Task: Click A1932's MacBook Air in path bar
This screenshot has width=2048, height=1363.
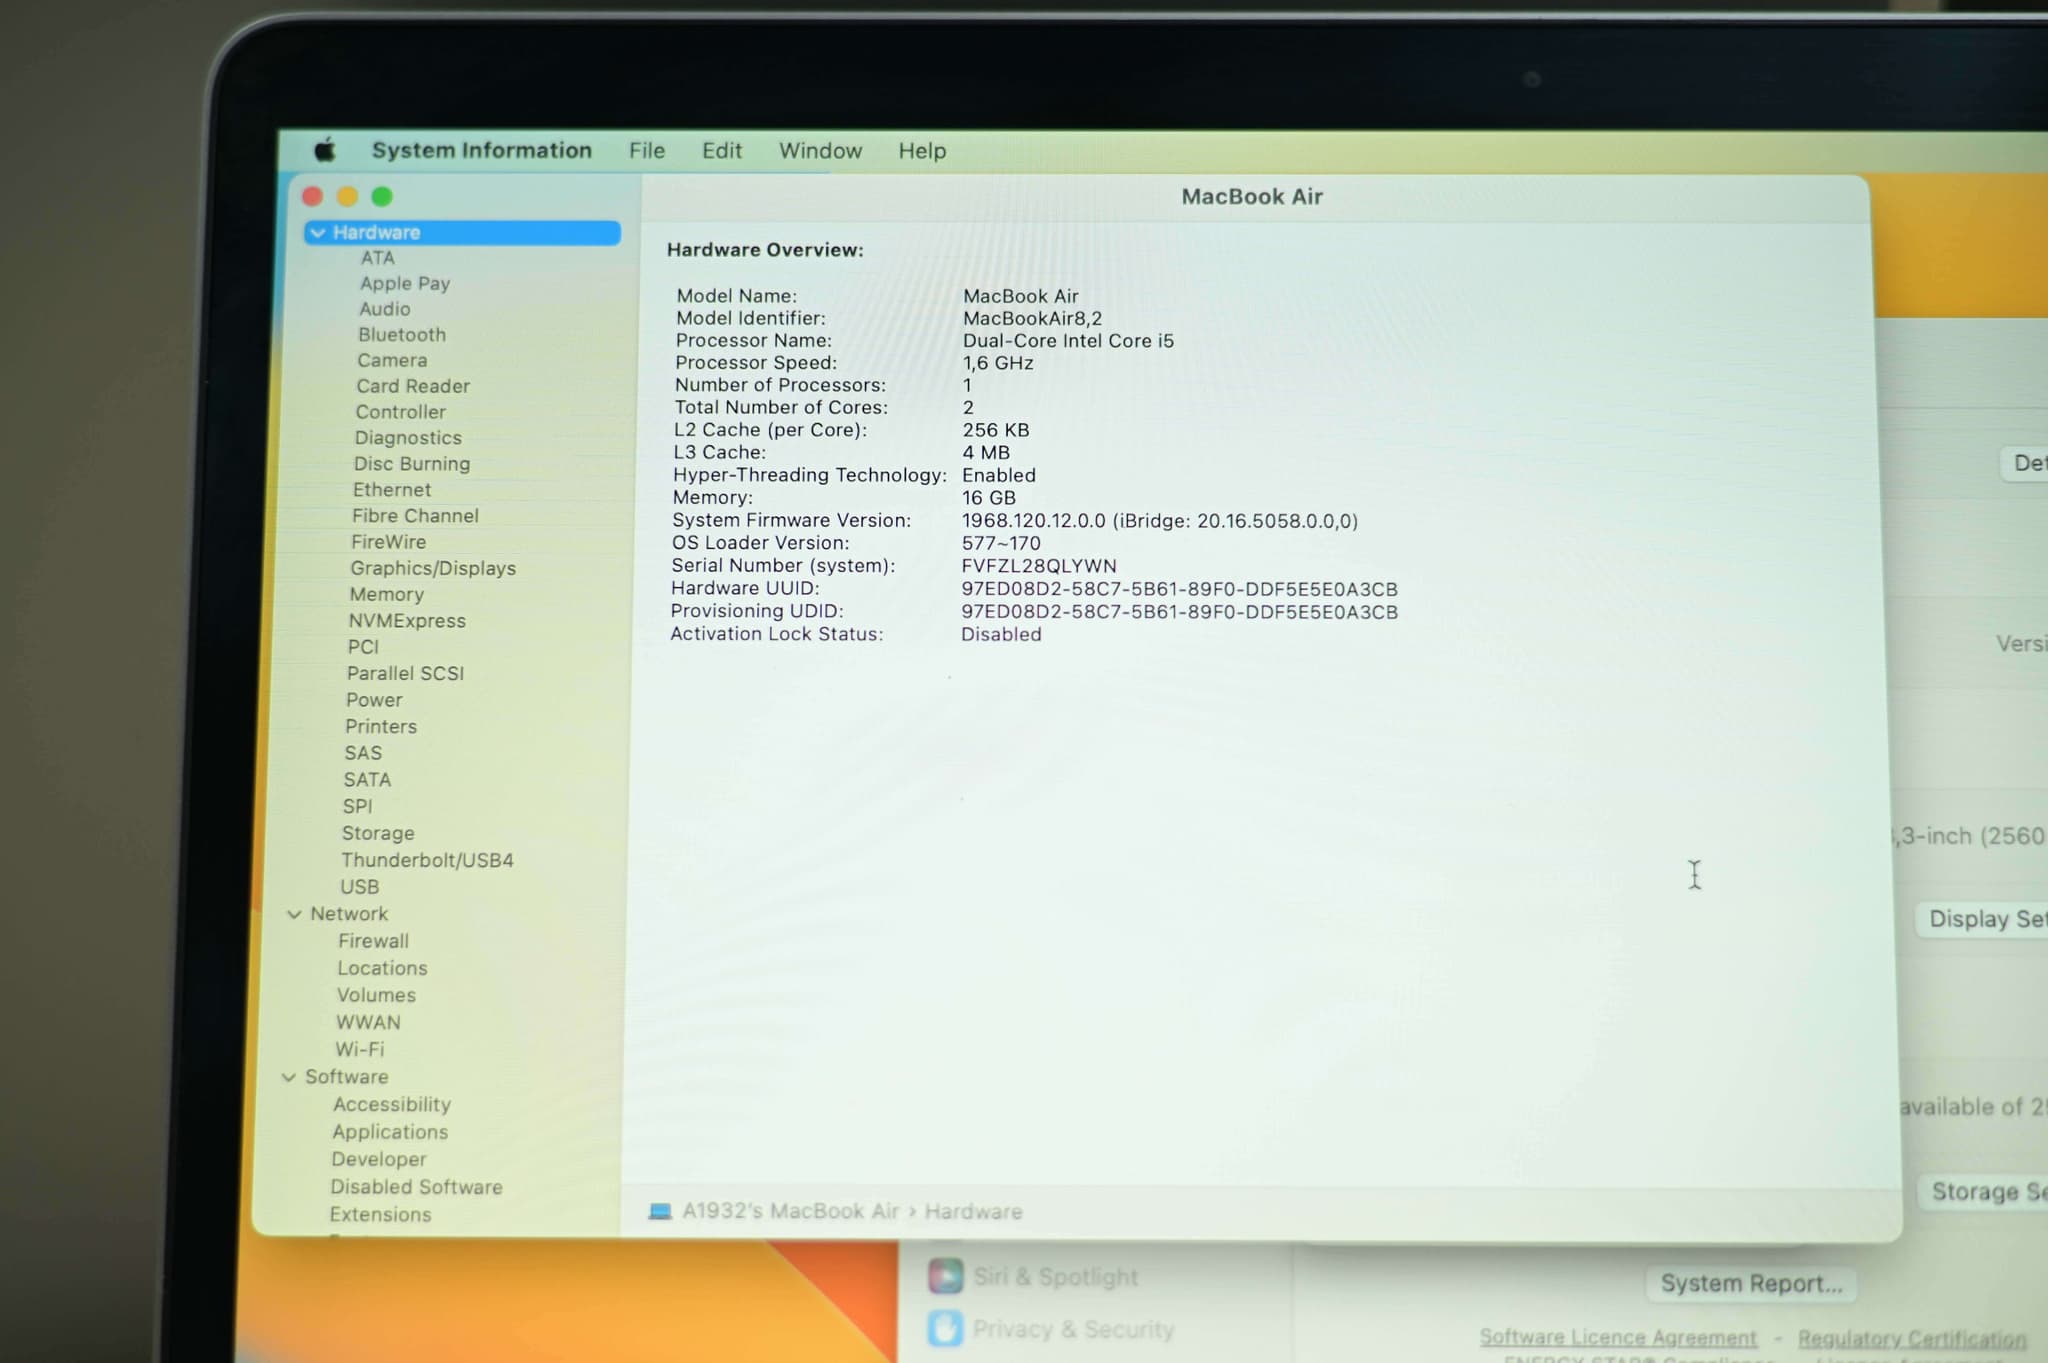Action: point(790,1212)
